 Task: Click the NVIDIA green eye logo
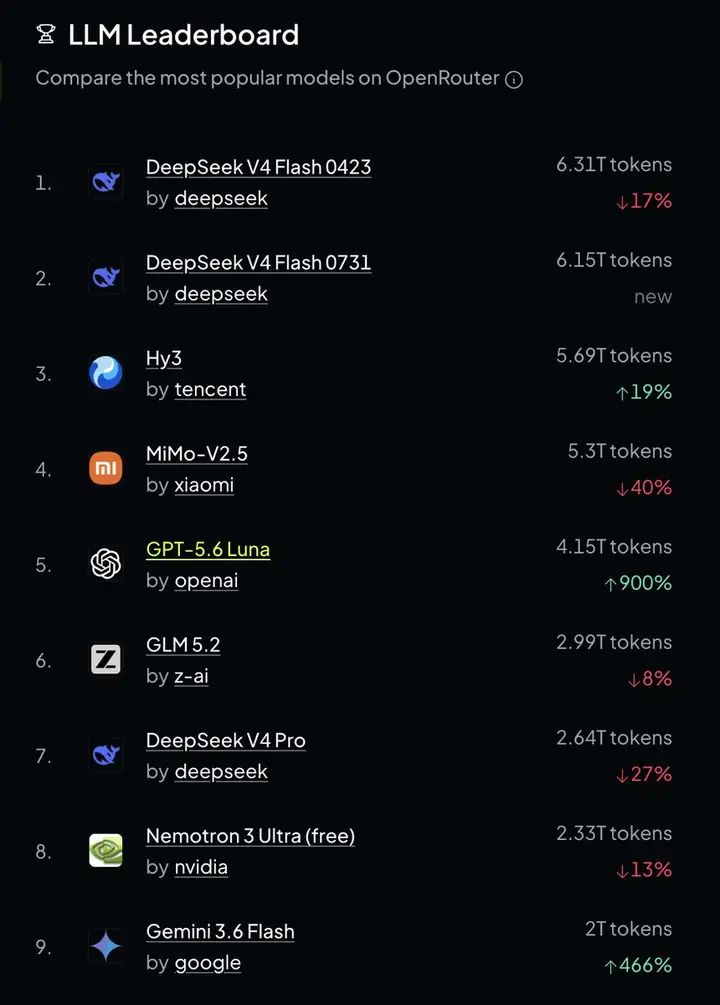(x=106, y=851)
